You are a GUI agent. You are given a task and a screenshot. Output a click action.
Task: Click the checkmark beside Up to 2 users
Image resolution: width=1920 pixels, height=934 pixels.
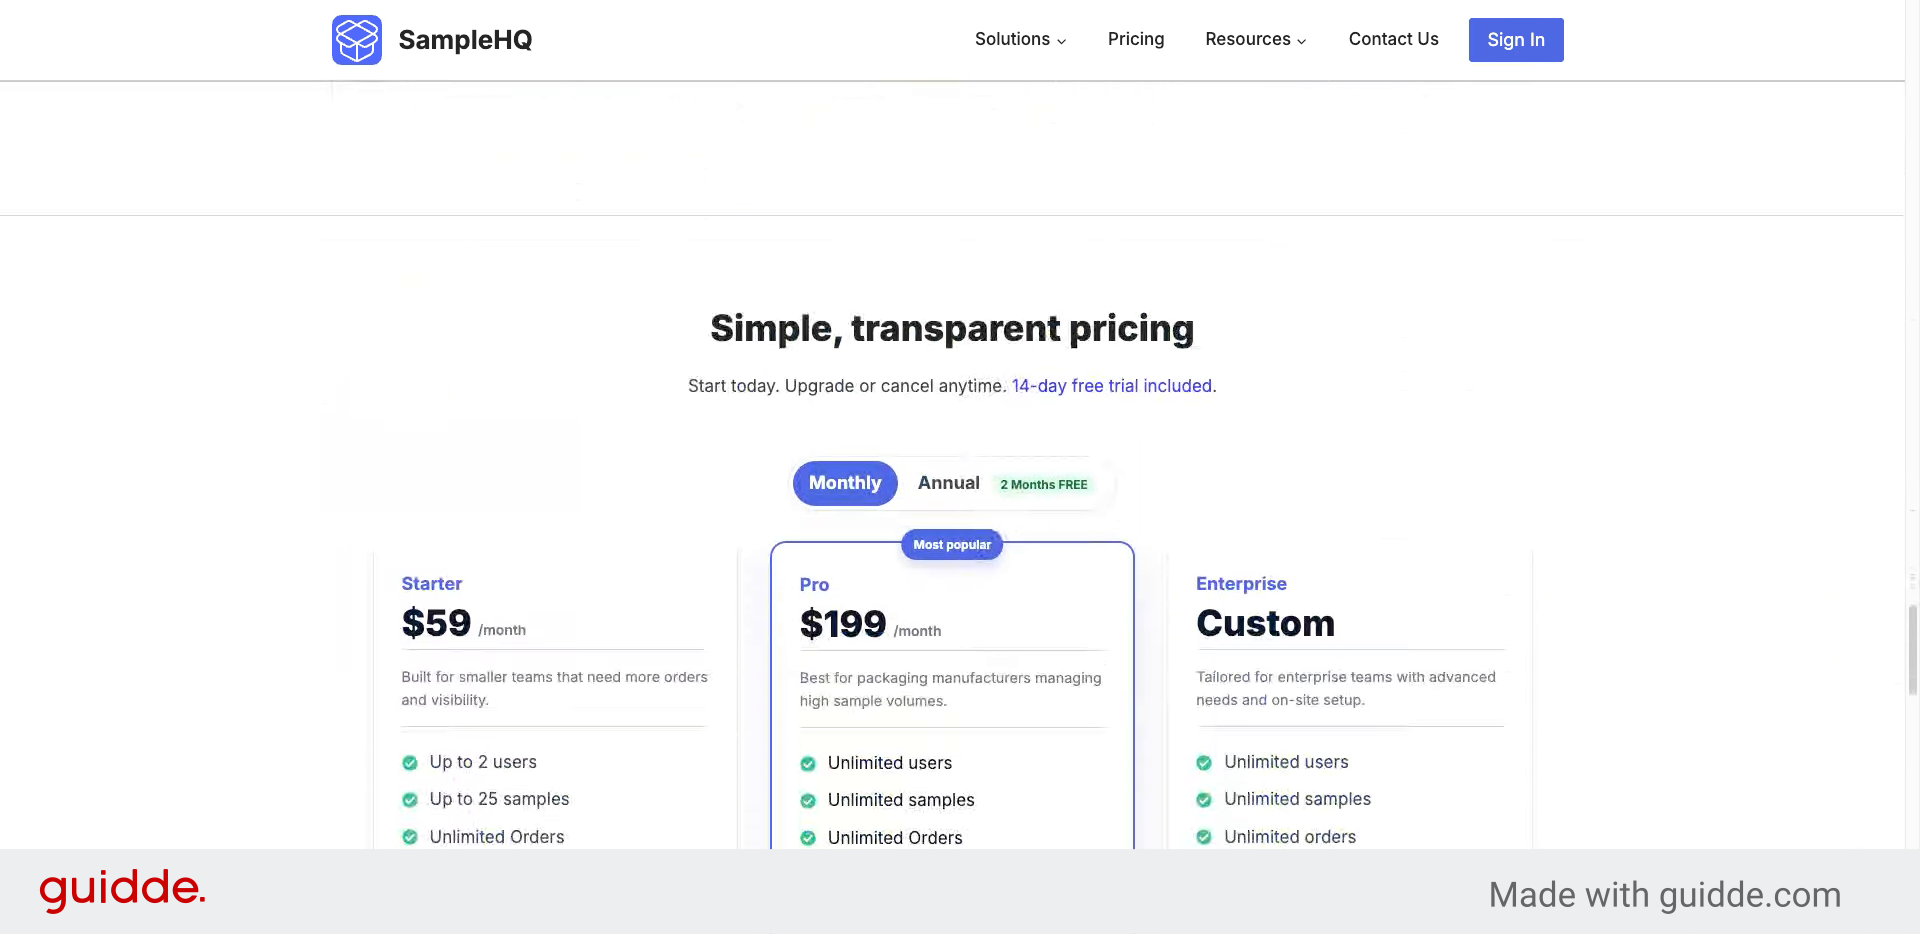click(x=410, y=762)
